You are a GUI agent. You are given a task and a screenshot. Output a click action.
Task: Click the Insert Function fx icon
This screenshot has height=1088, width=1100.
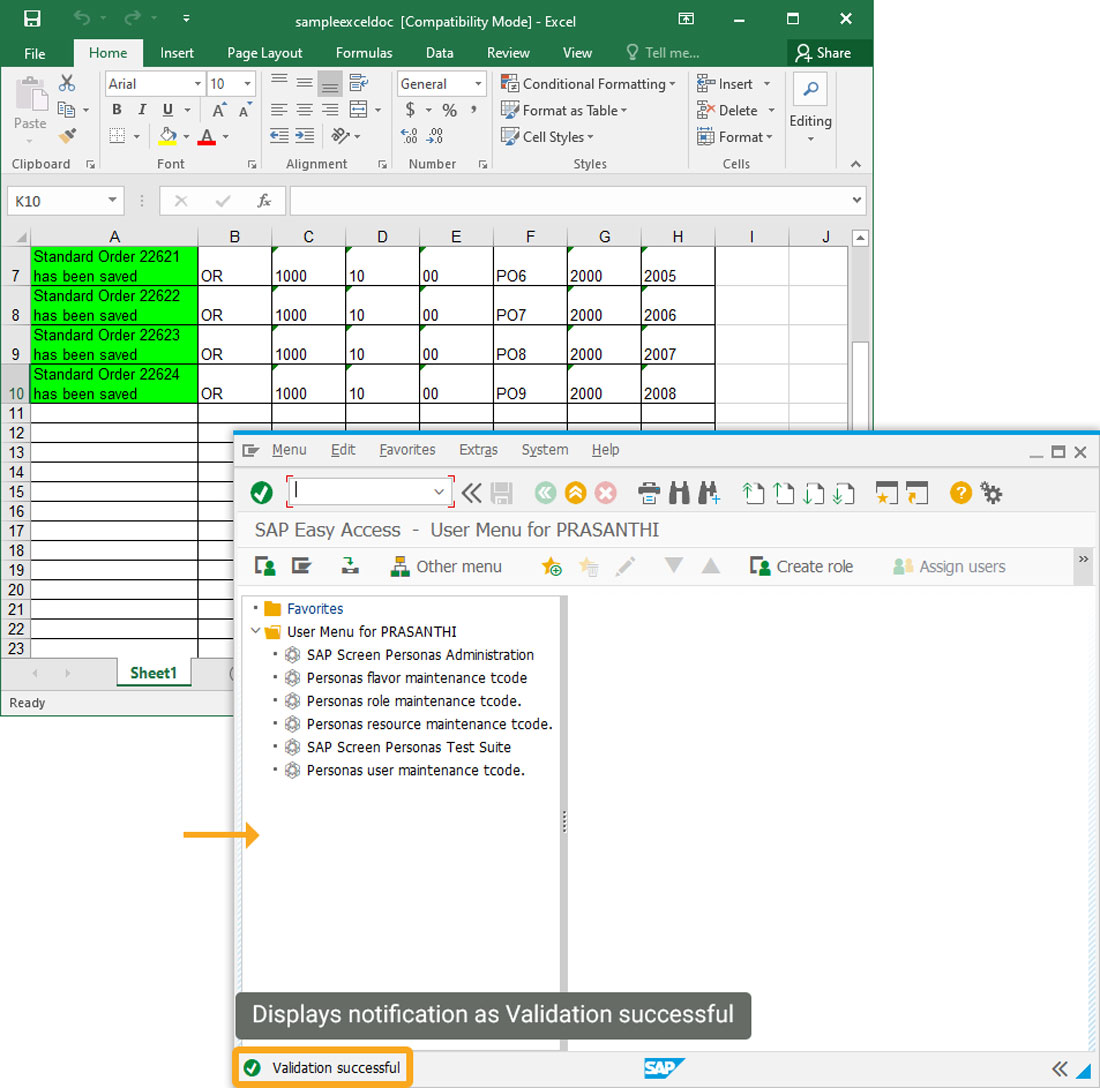pos(264,201)
